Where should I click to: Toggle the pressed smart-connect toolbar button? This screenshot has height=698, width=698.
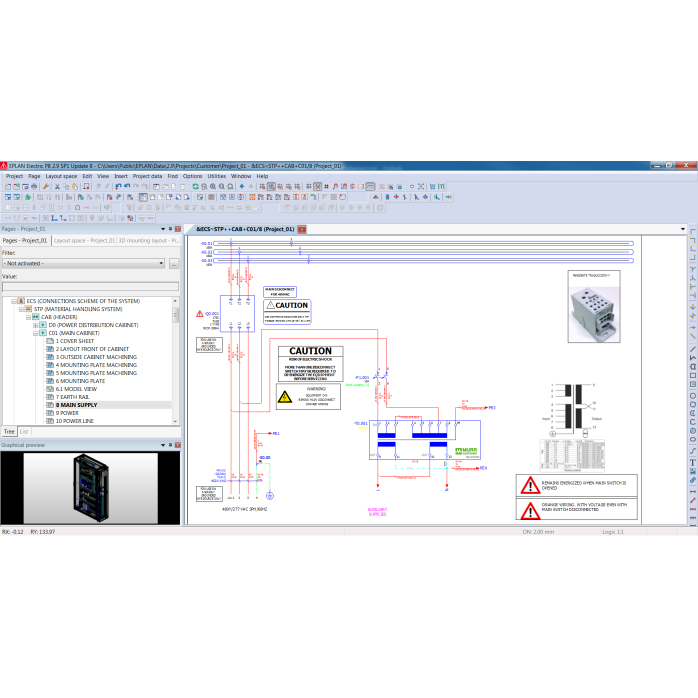pos(370,187)
